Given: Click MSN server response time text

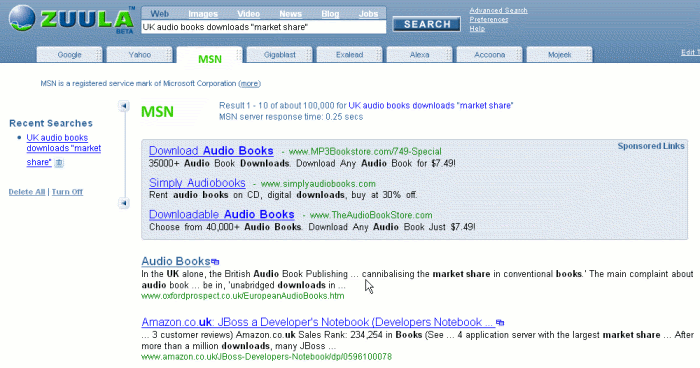Looking at the screenshot, I should 291,117.
